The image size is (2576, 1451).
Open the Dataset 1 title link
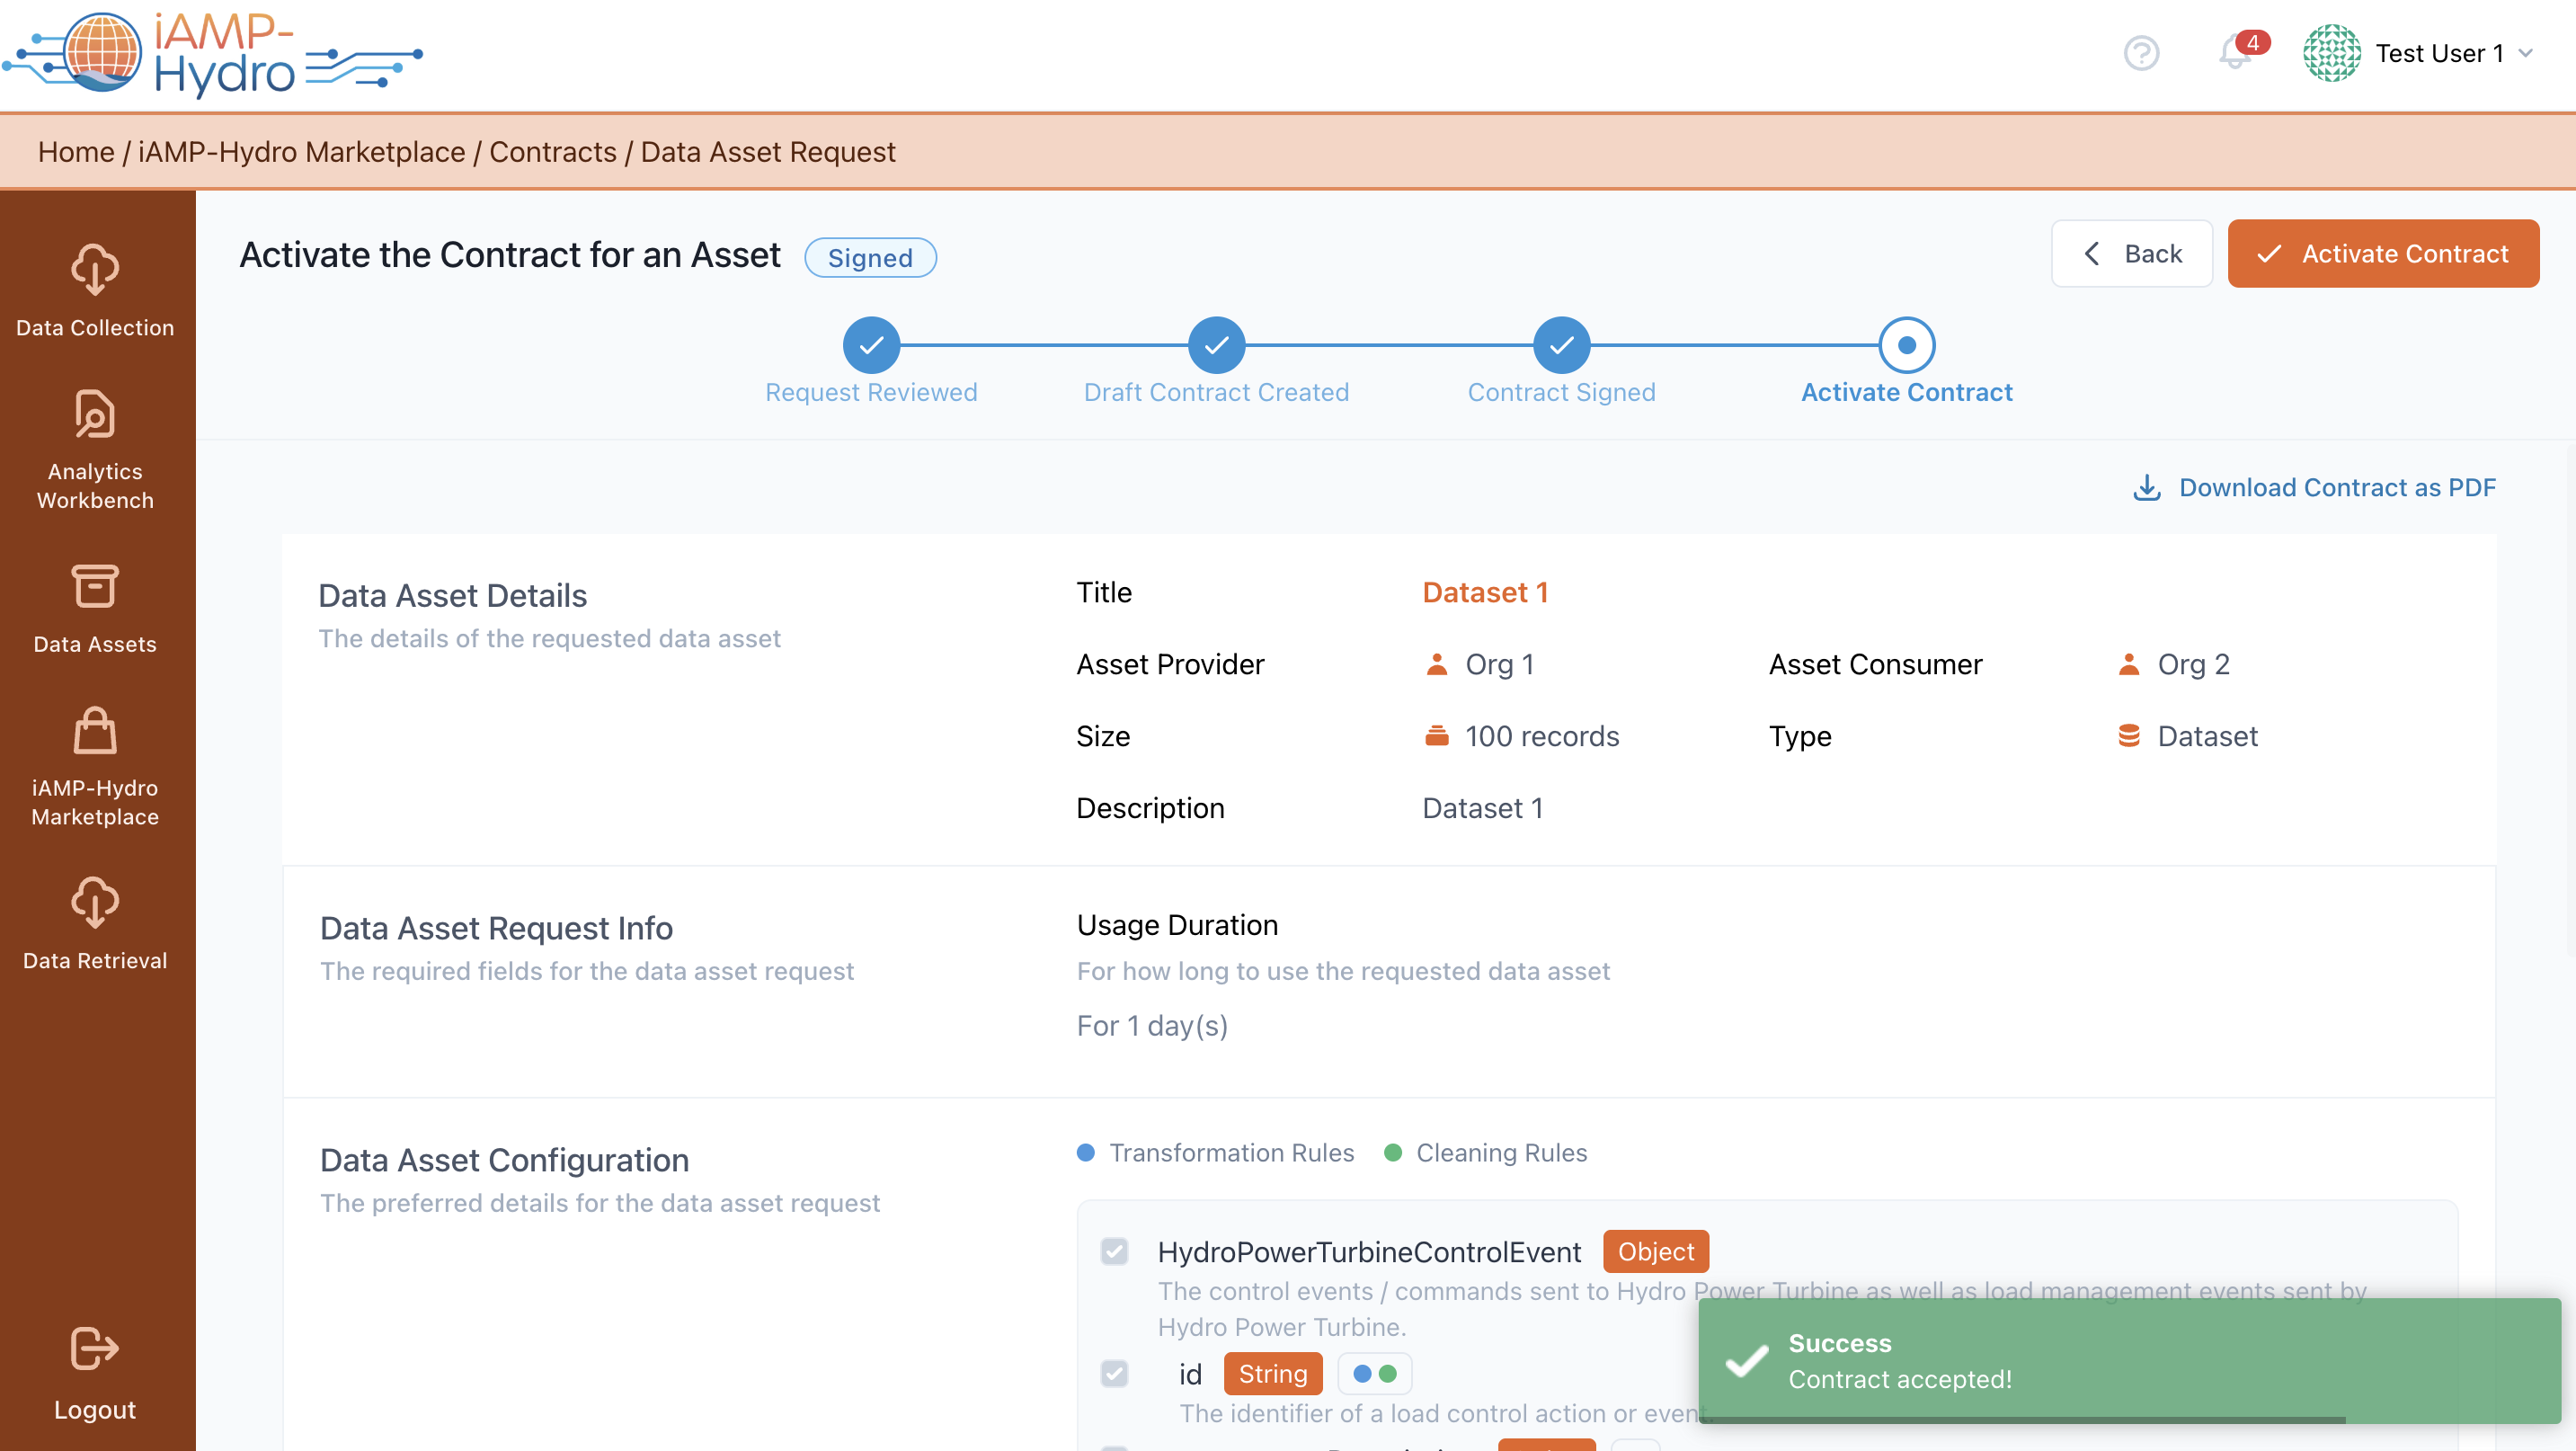1484,592
